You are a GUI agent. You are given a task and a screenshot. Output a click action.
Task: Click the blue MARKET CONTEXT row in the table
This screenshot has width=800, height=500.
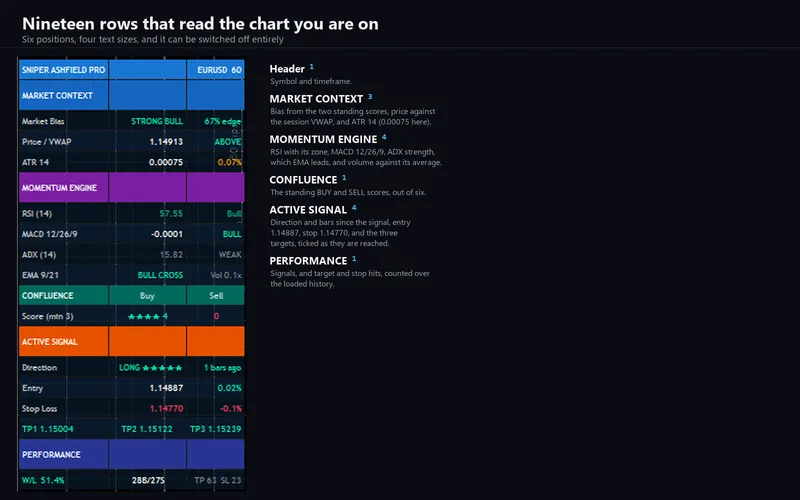coord(132,95)
